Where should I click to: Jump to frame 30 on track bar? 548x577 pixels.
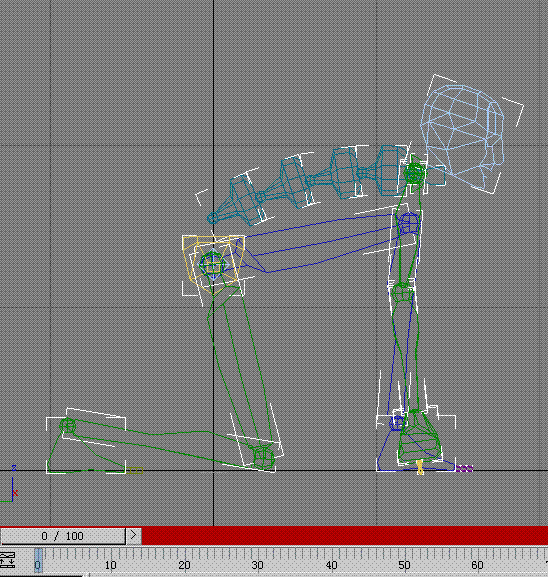pos(258,565)
